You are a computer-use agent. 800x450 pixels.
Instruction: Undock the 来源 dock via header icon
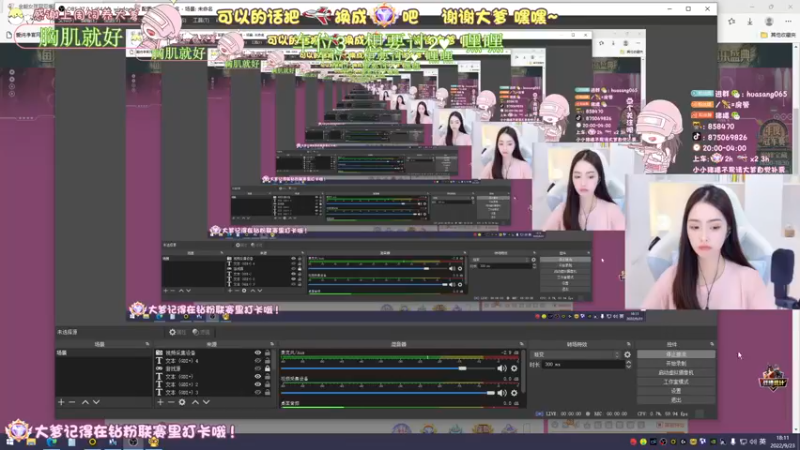point(272,344)
